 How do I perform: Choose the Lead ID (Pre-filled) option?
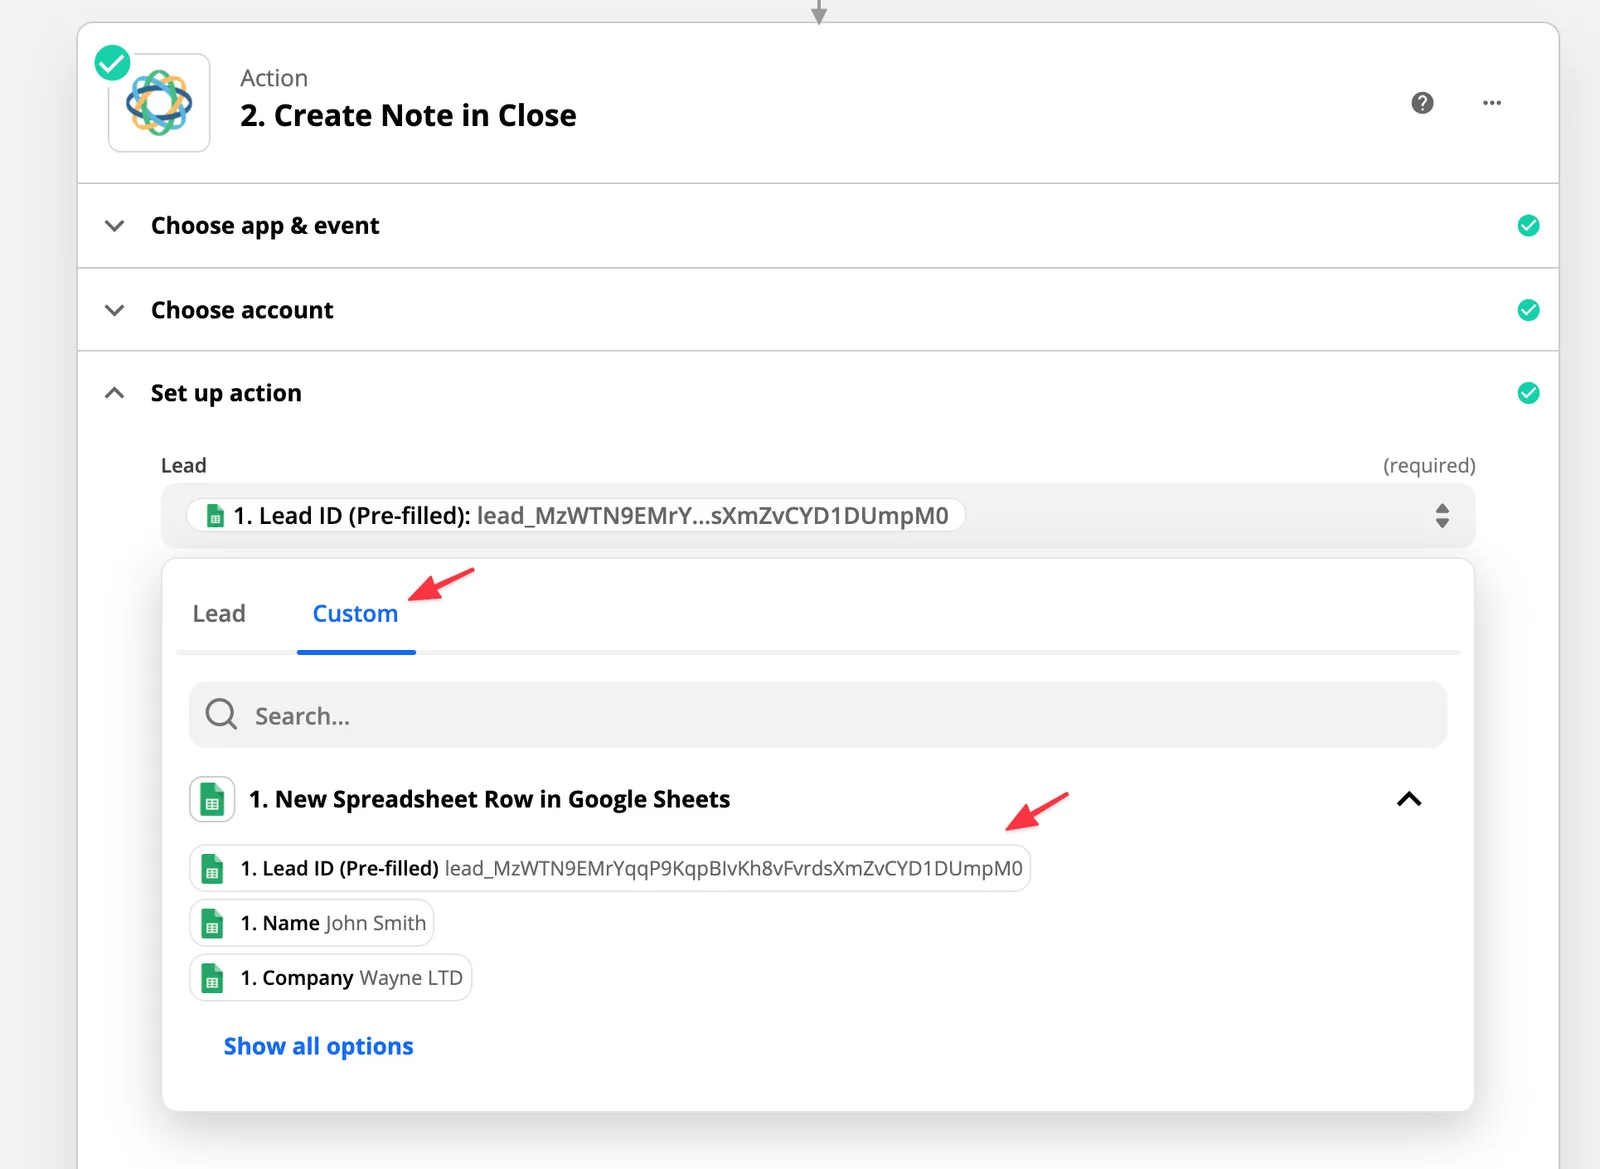click(x=610, y=868)
